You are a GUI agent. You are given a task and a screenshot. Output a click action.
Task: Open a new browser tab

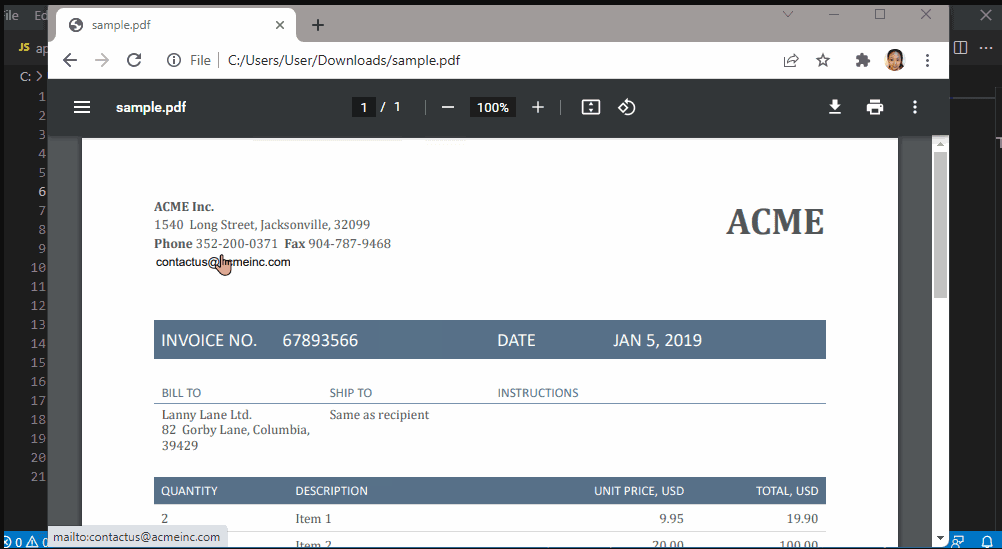click(x=318, y=25)
